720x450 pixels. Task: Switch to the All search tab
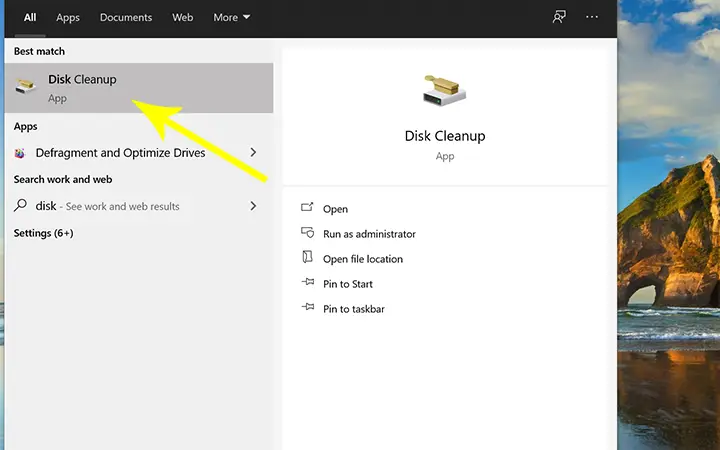tap(30, 17)
